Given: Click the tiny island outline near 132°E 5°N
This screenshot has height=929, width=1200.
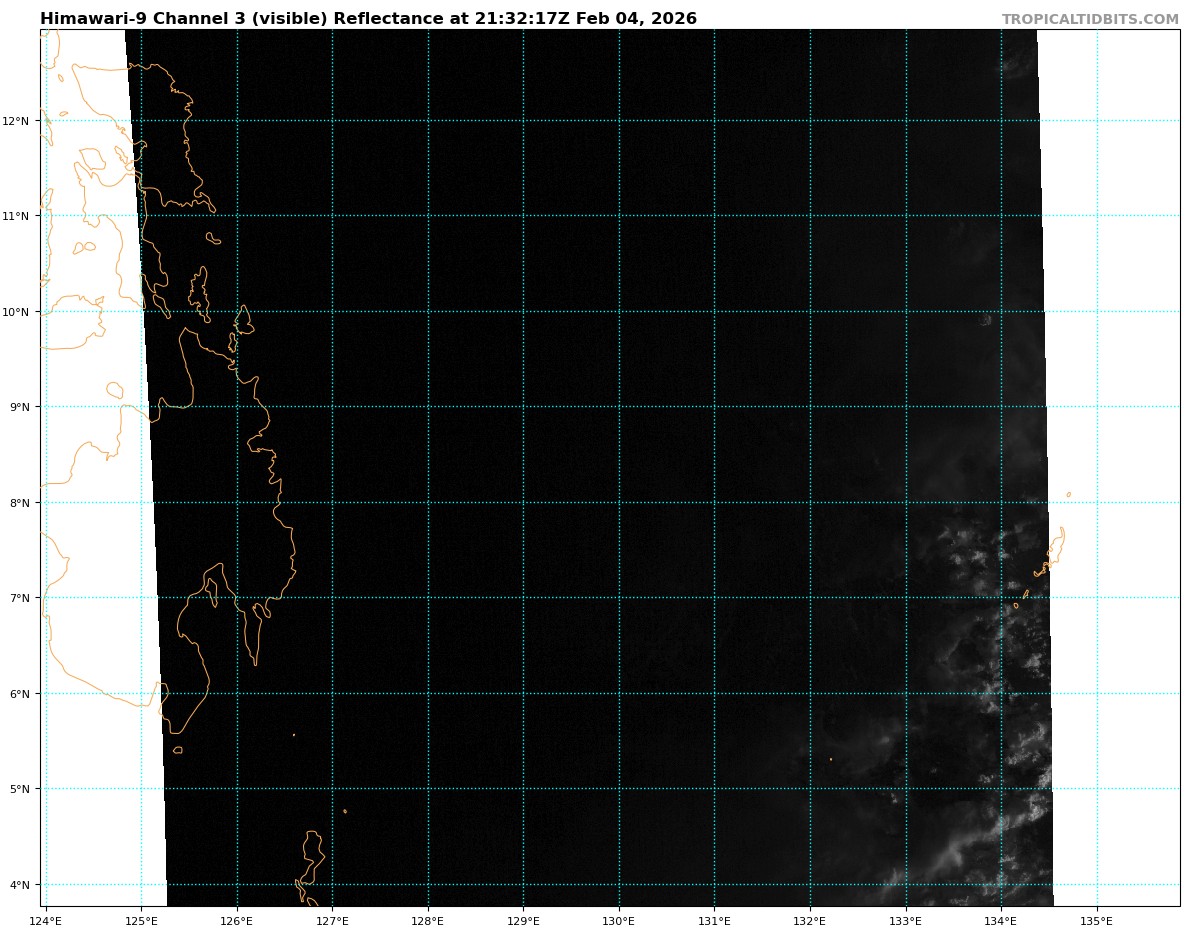Looking at the screenshot, I should [x=830, y=759].
